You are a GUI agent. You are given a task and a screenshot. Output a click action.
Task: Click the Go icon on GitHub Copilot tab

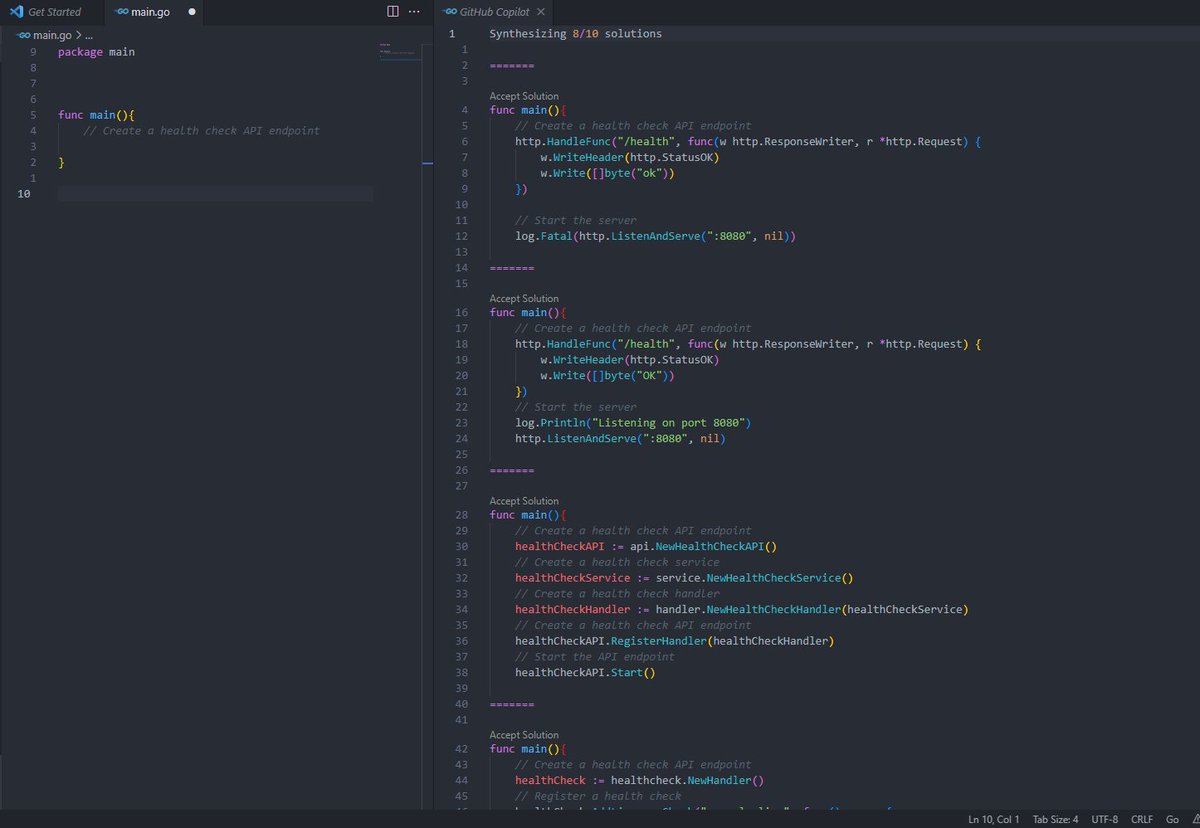pos(450,12)
